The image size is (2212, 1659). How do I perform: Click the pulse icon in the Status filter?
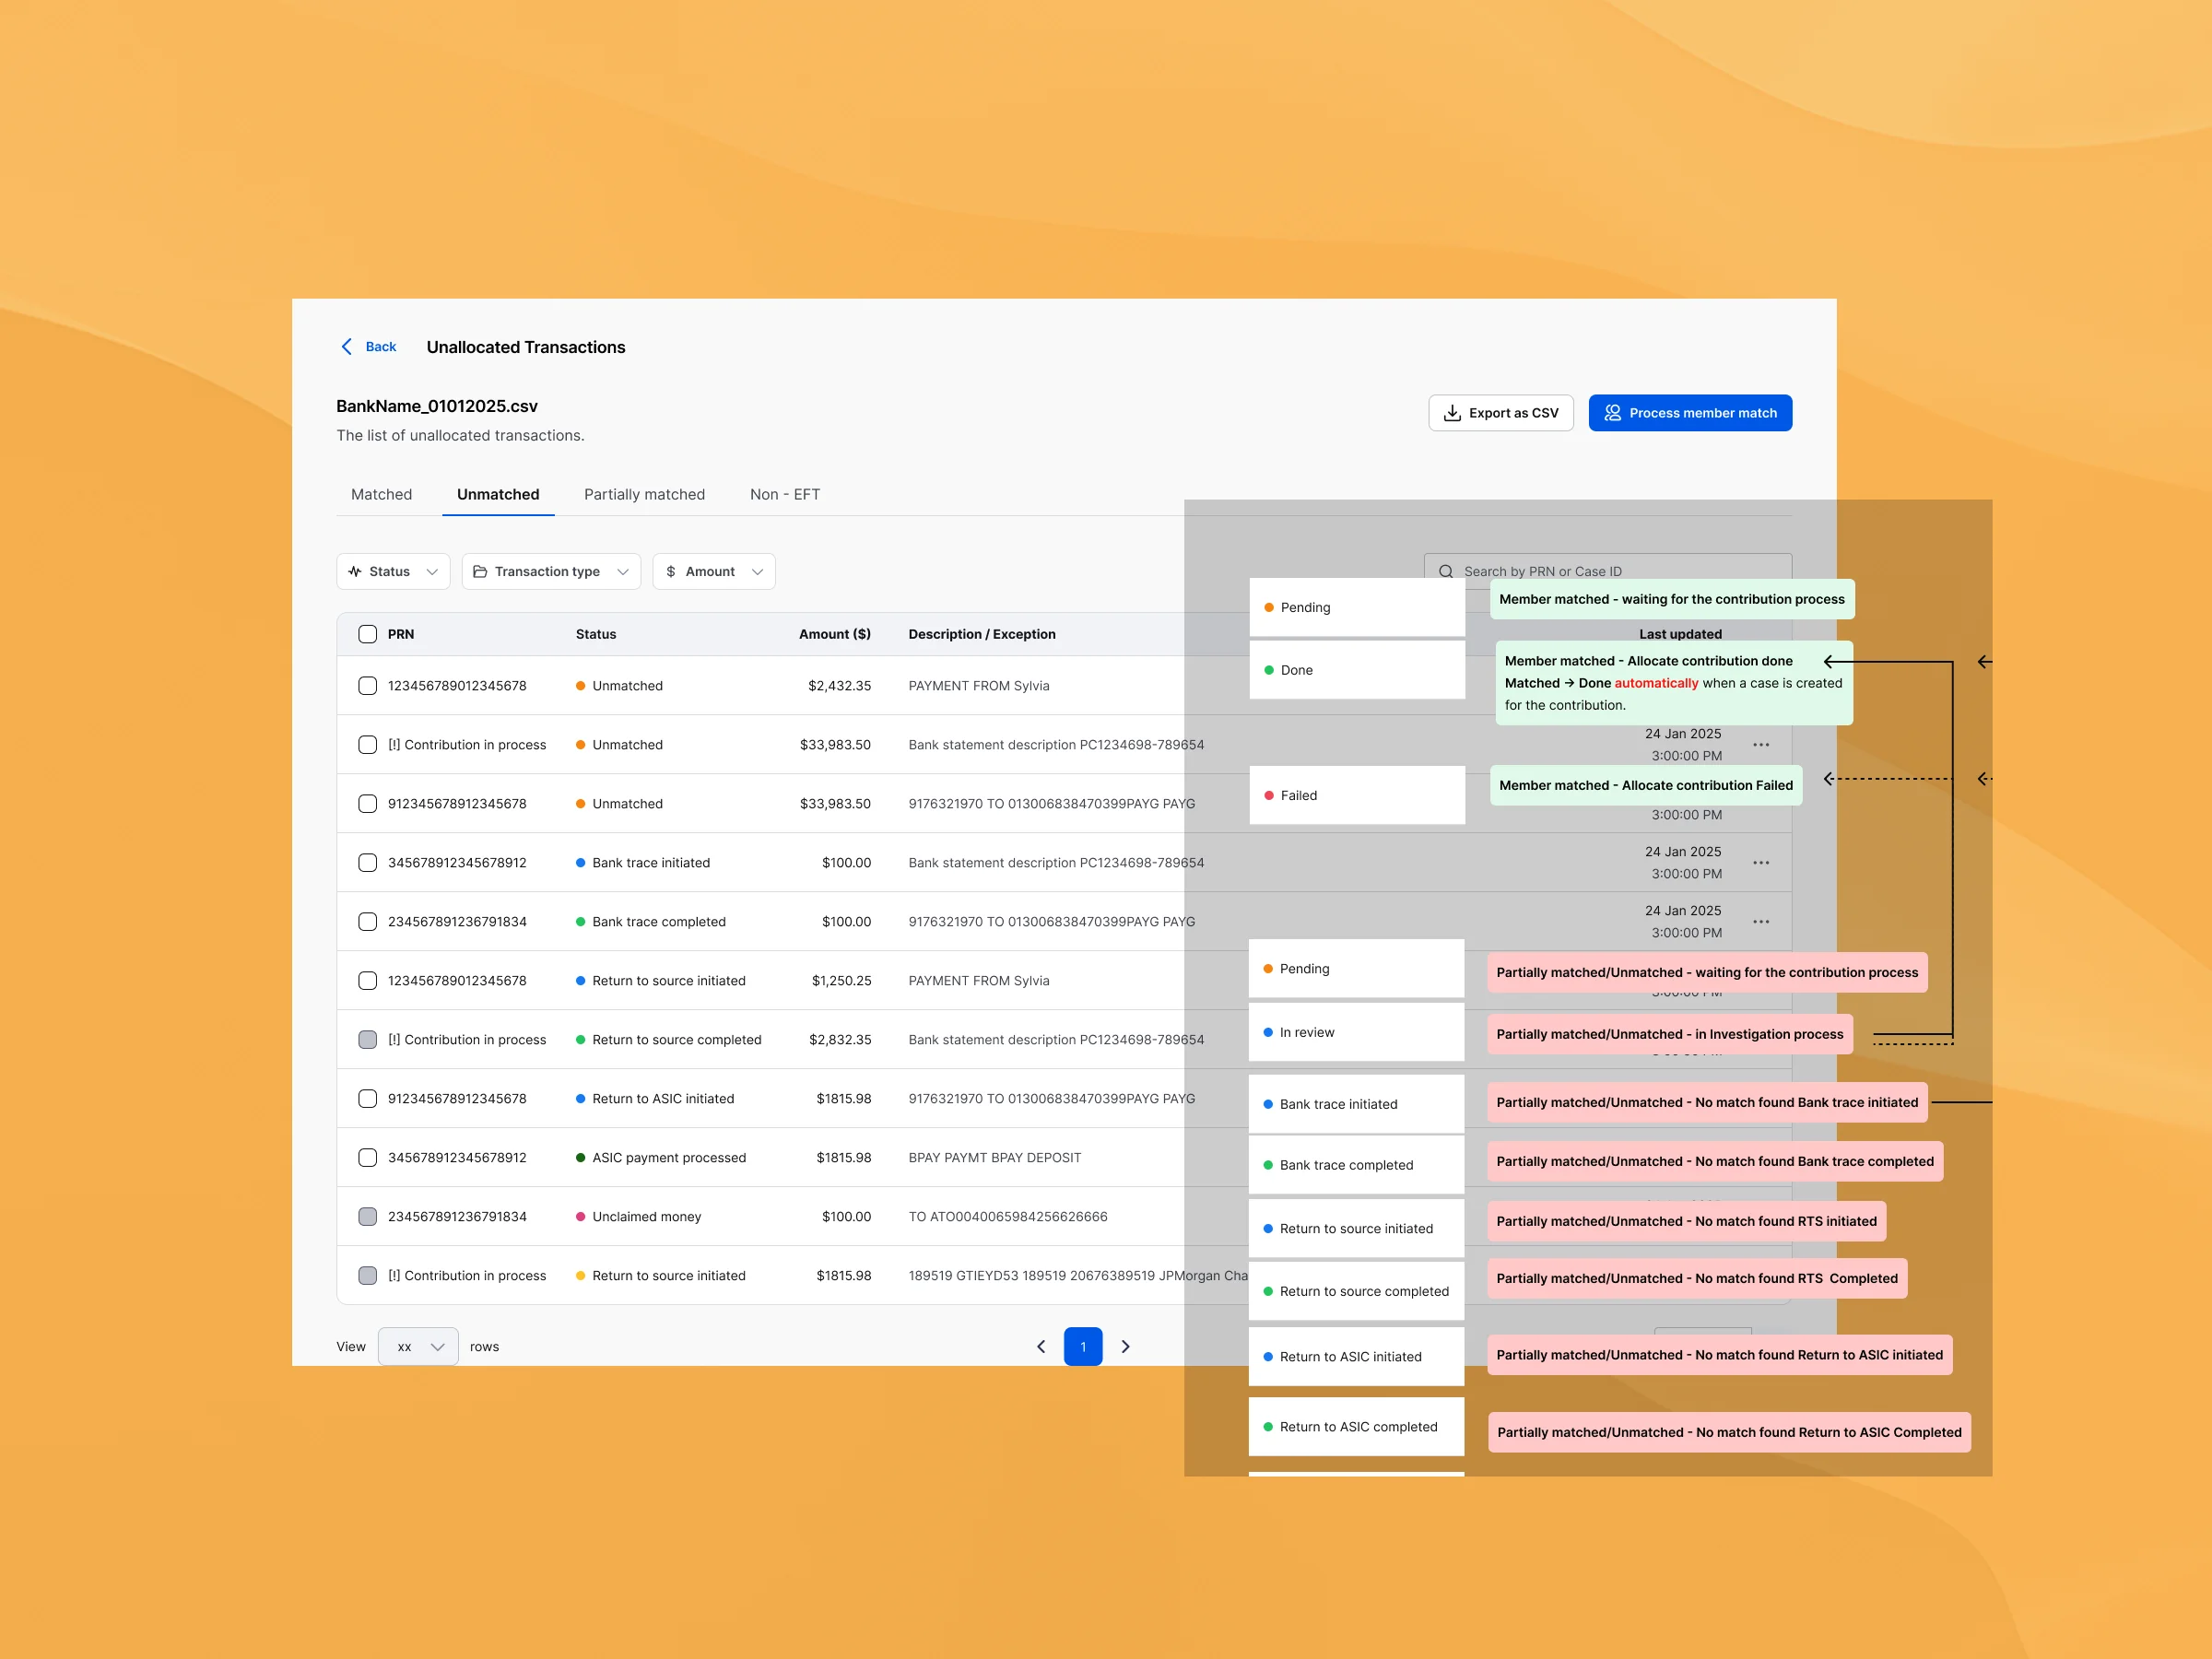[355, 572]
